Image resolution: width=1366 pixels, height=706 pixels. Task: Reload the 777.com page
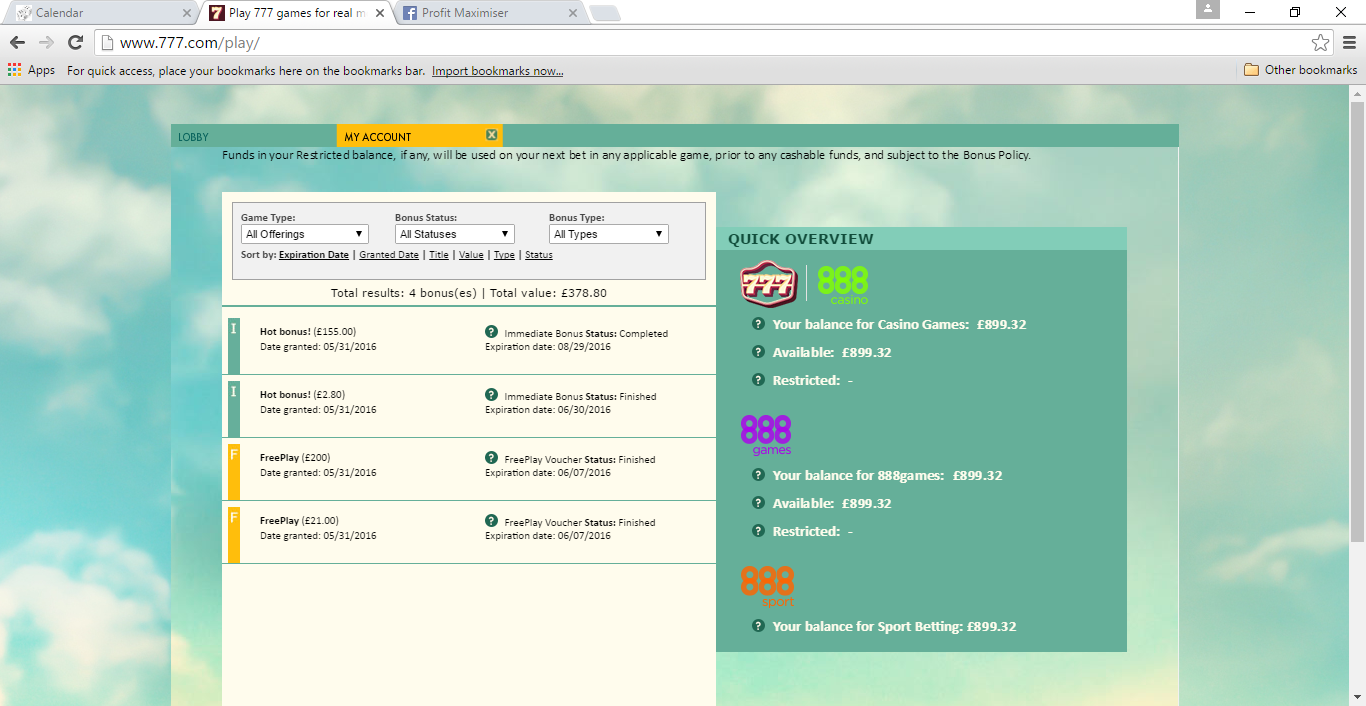75,42
